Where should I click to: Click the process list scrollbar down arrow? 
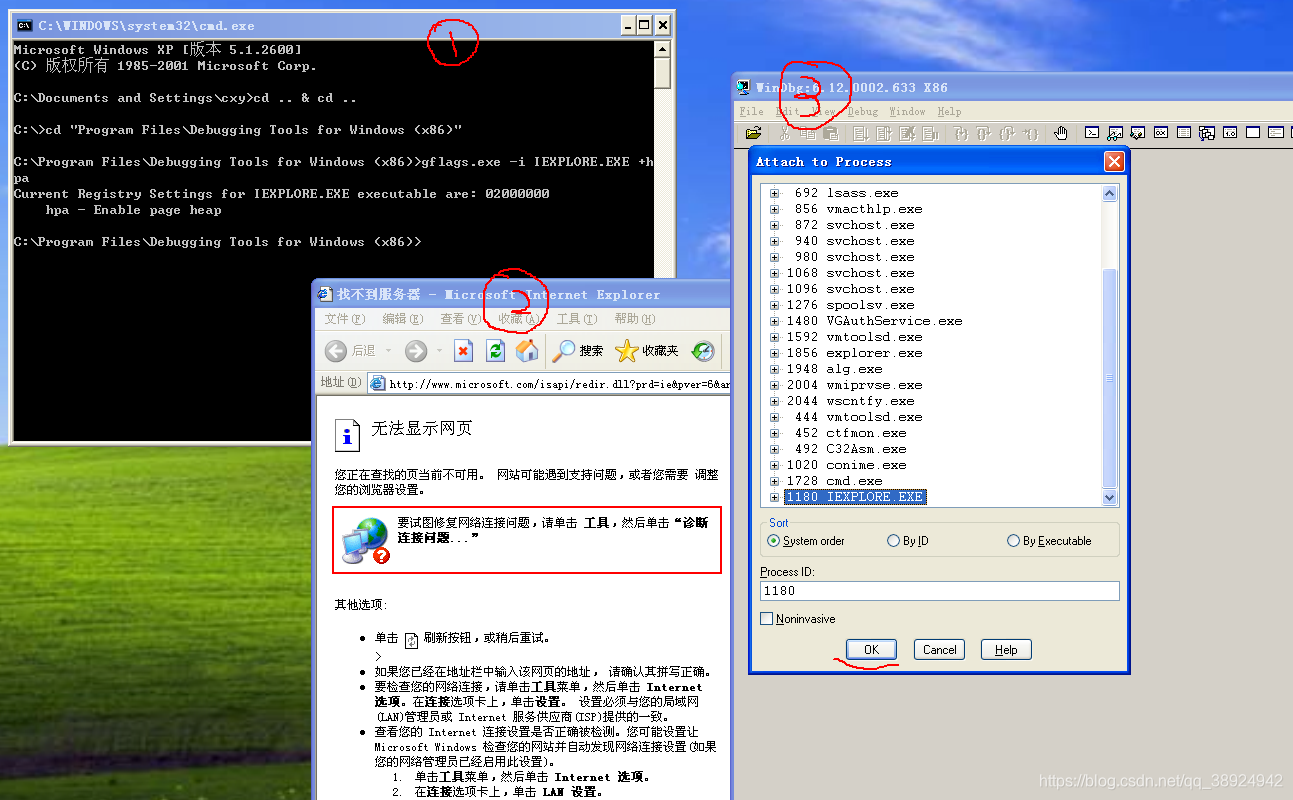[1110, 497]
